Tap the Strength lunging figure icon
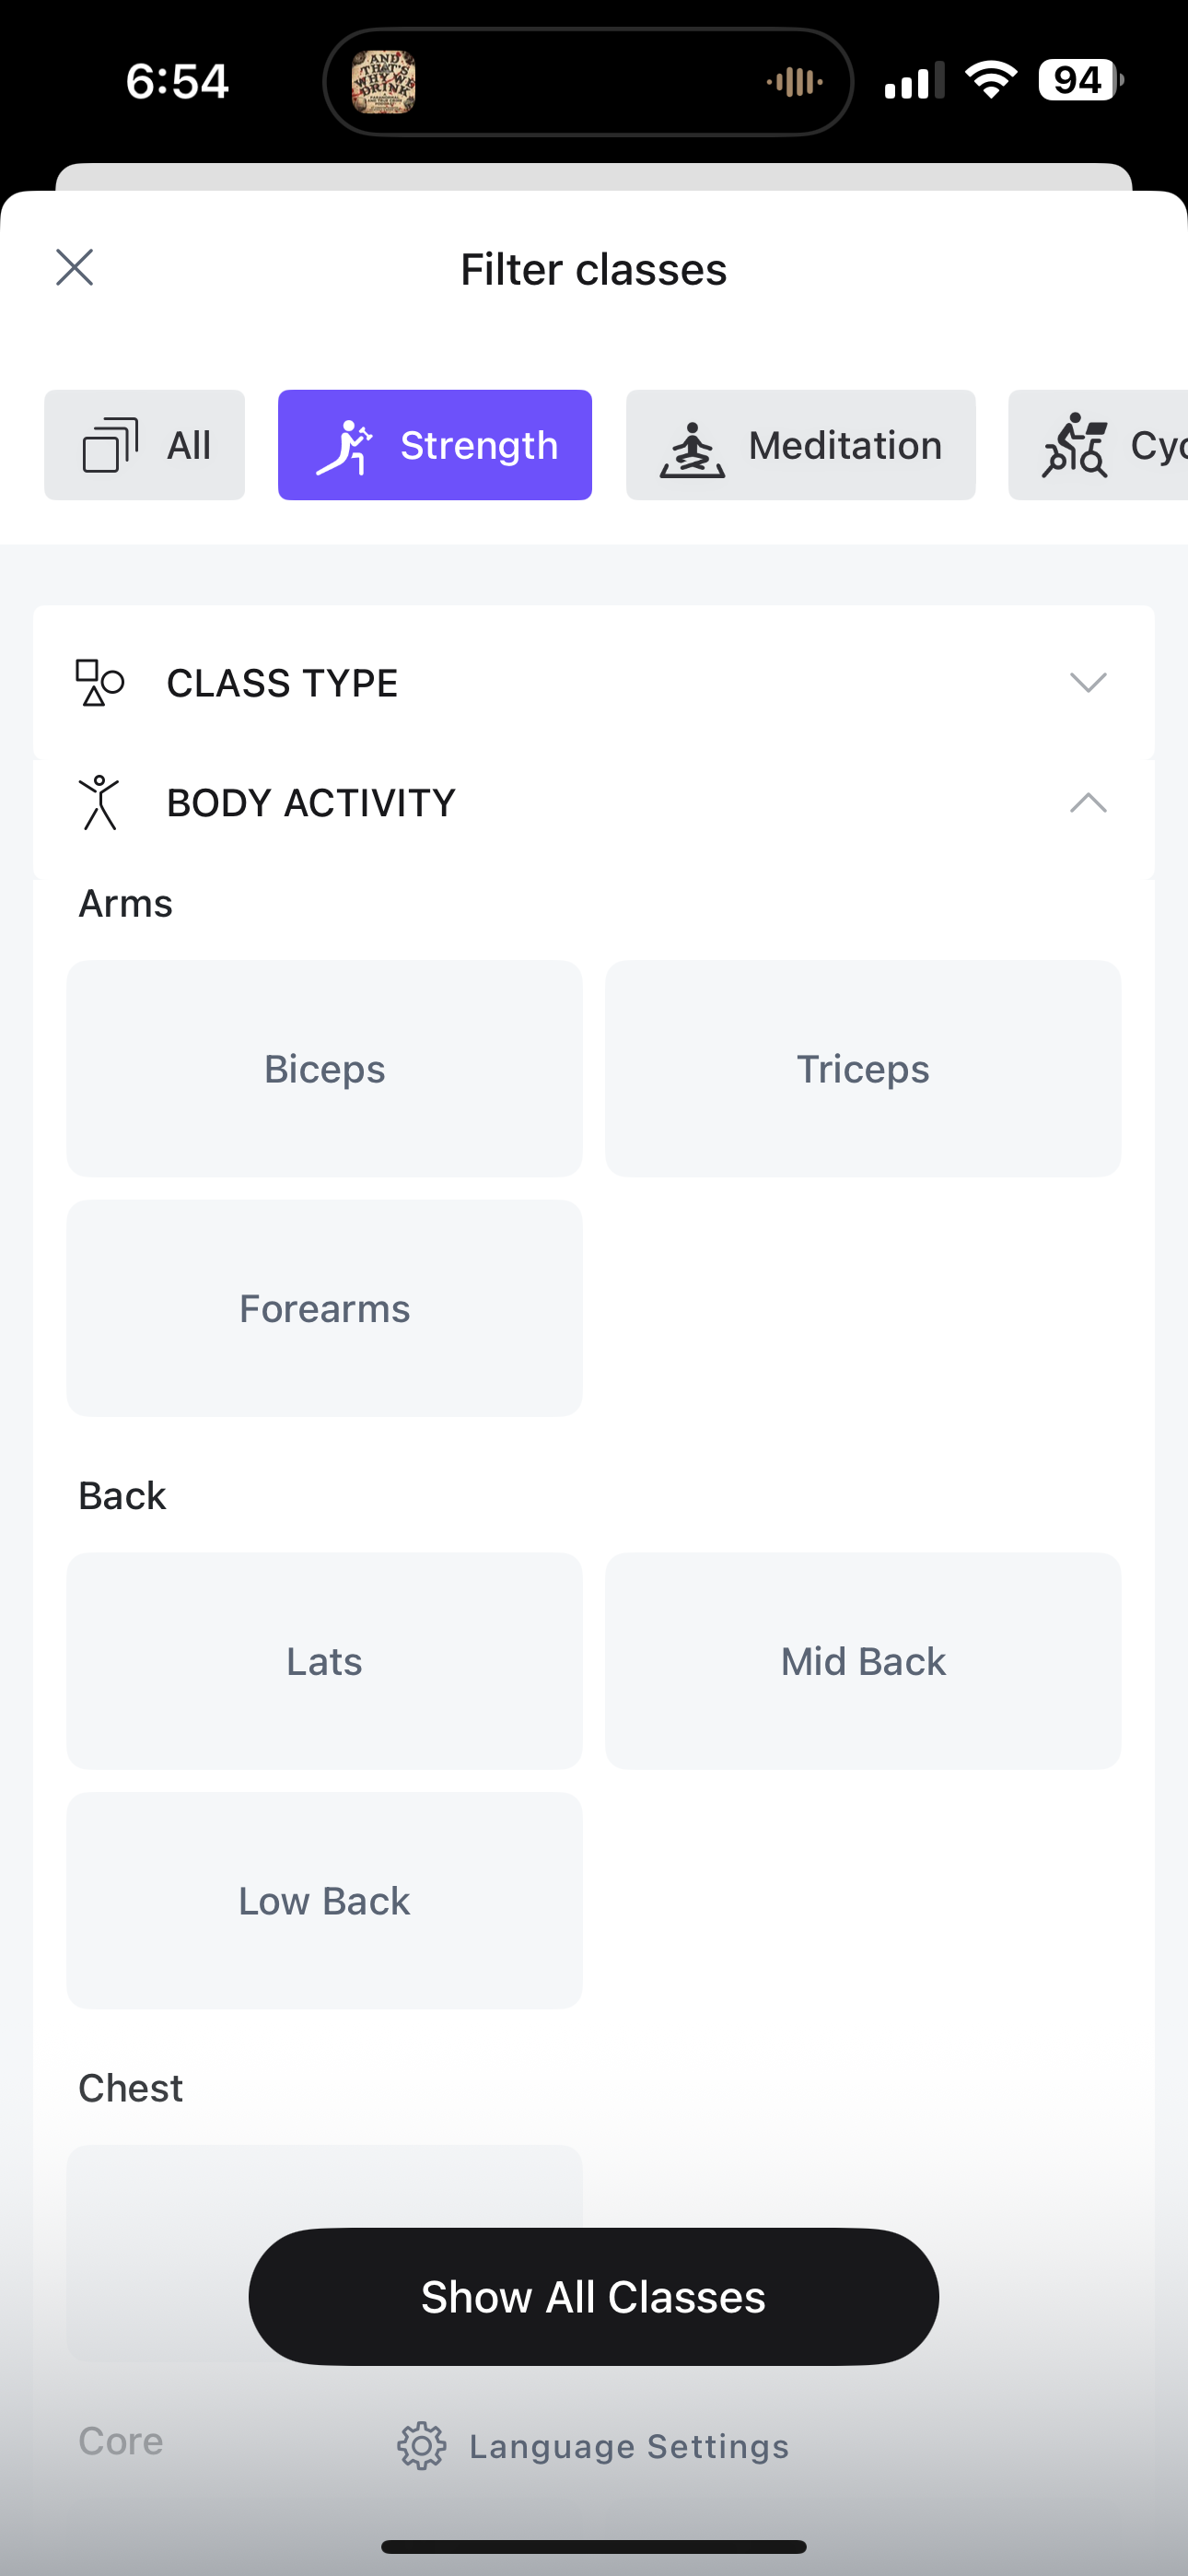The image size is (1188, 2576). (344, 446)
